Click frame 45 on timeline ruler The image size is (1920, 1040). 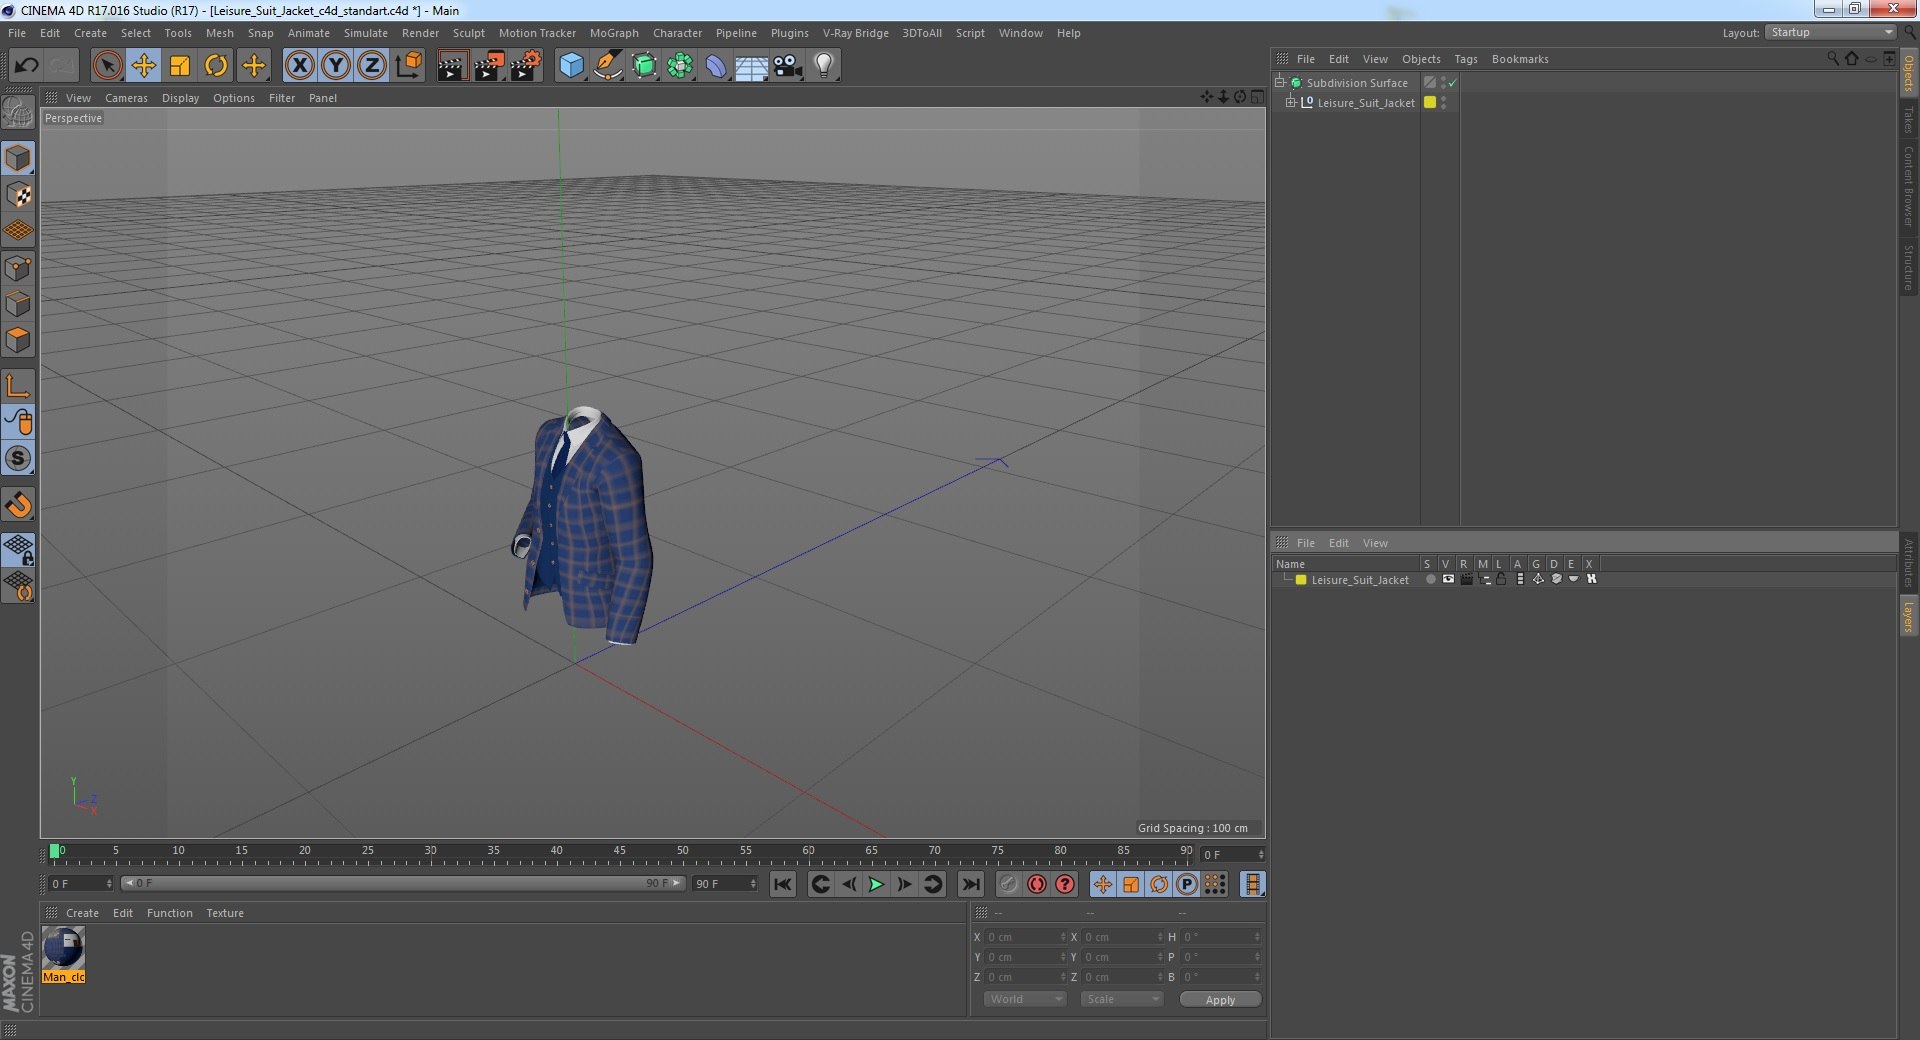click(619, 852)
